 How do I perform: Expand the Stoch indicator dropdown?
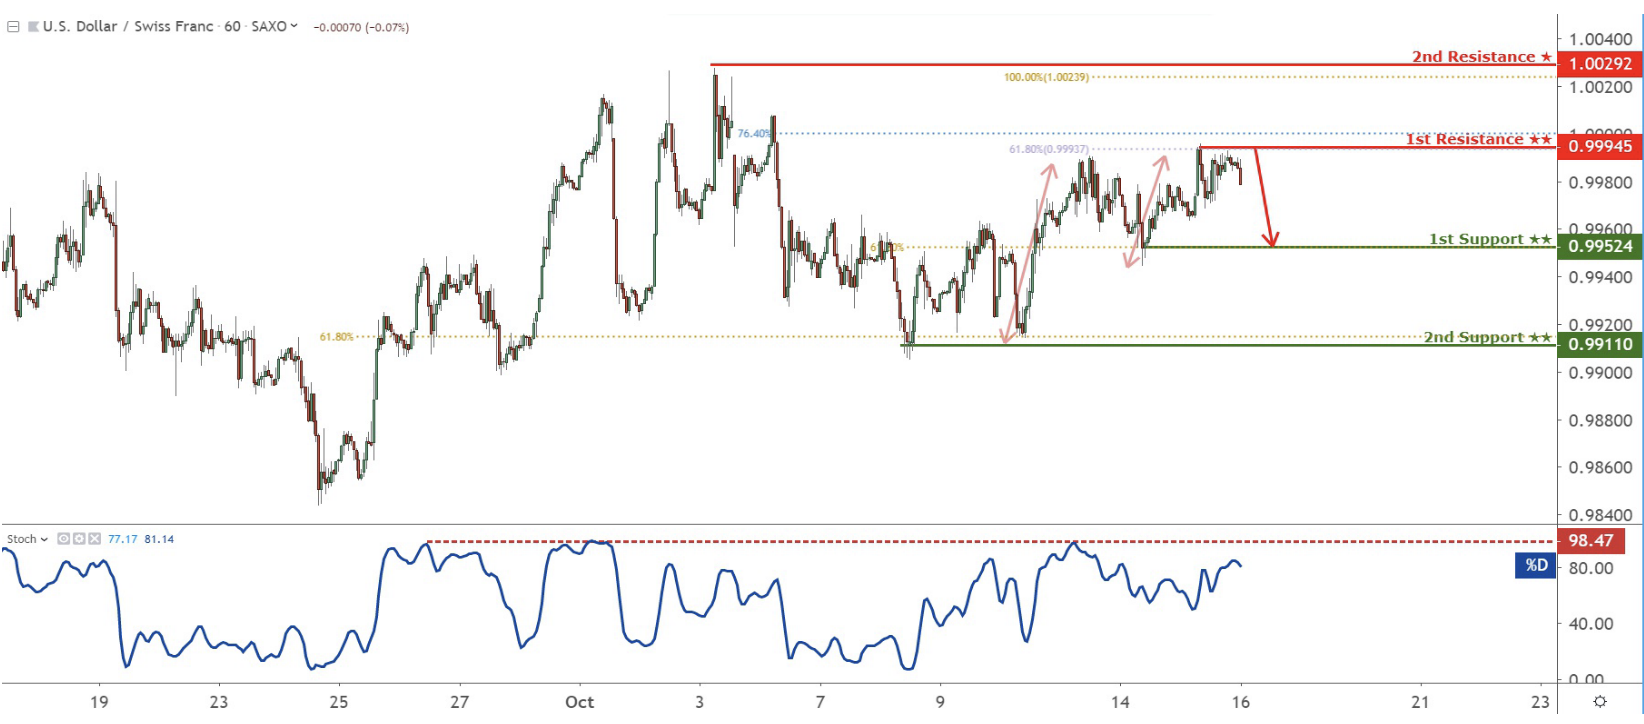tap(44, 539)
